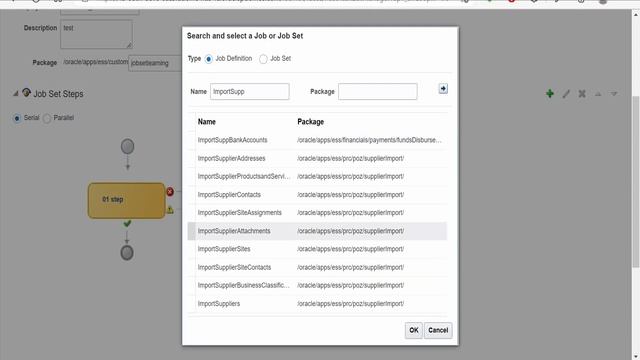The height and width of the screenshot is (360, 640).
Task: Select ImportSuppBankAccounts row
Action: (x=317, y=140)
